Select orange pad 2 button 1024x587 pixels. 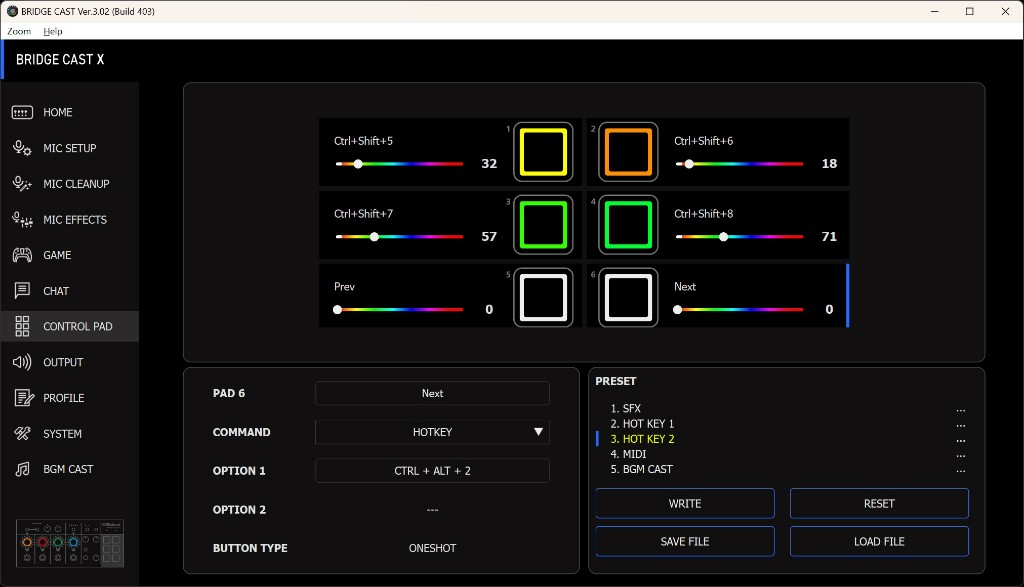pos(628,152)
